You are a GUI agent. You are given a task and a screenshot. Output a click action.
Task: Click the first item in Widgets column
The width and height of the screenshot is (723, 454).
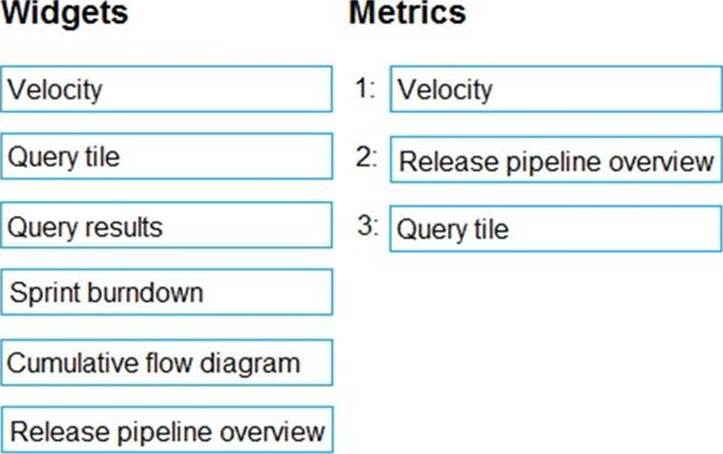(166, 90)
